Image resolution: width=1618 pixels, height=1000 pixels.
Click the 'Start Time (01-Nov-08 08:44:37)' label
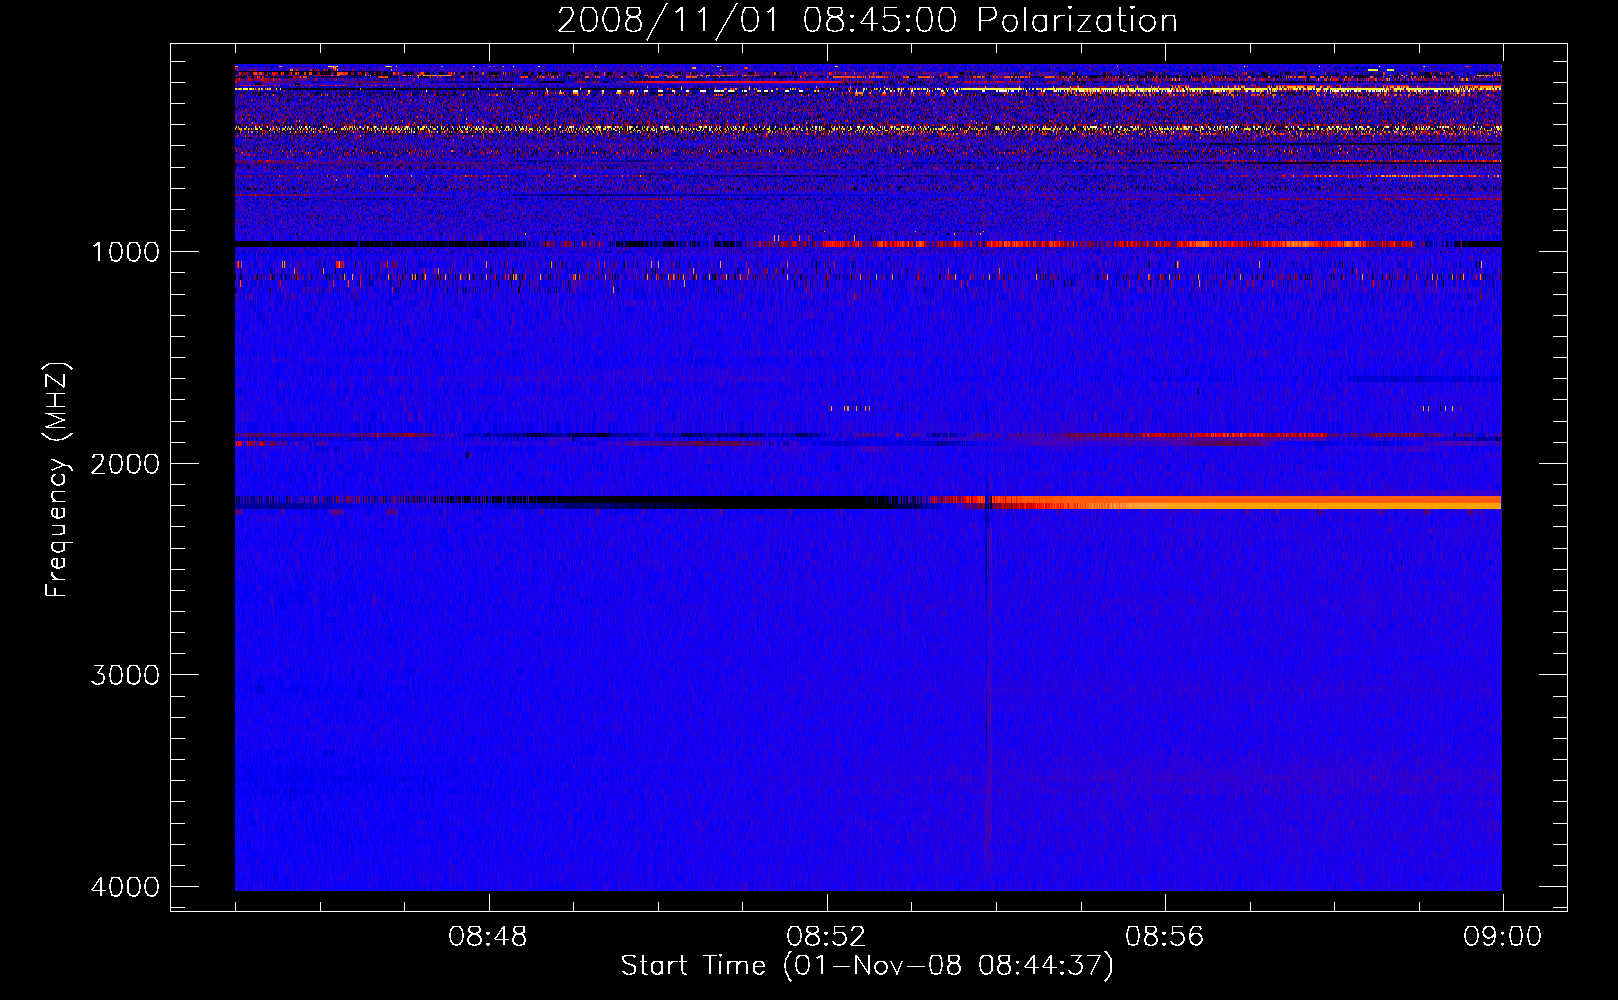pyautogui.click(x=867, y=966)
